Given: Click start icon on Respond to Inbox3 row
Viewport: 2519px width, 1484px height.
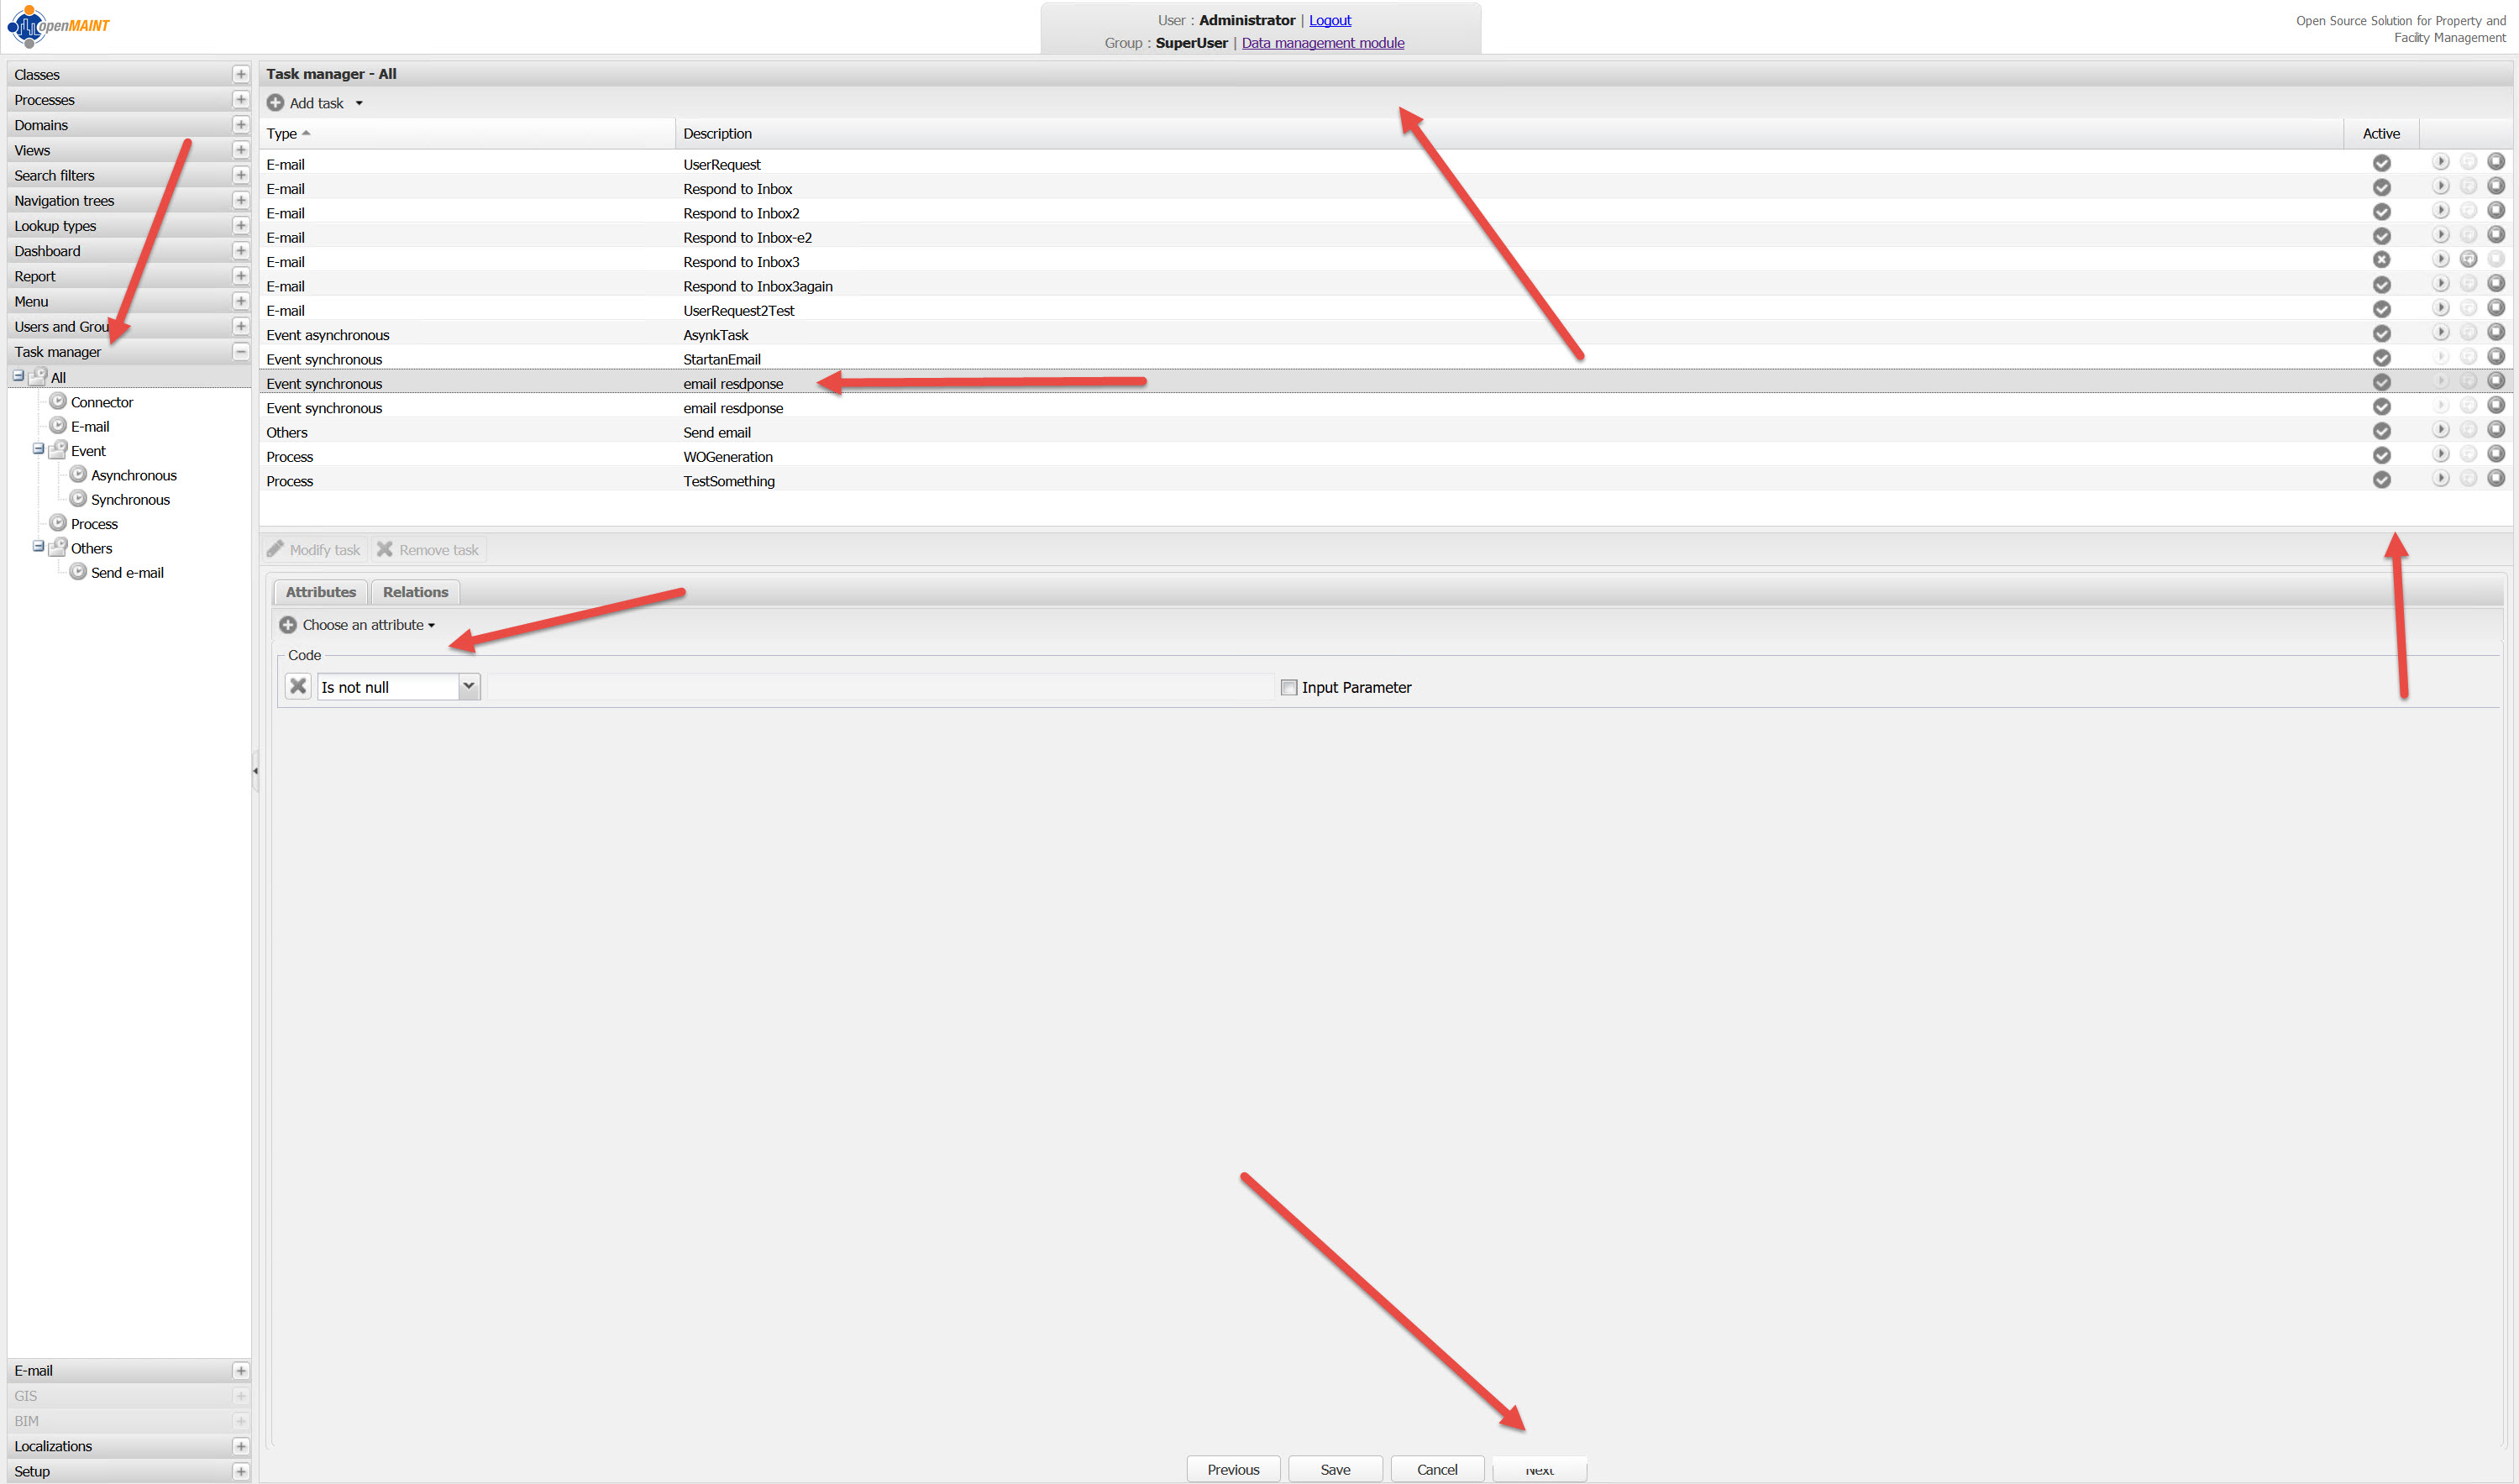Looking at the screenshot, I should coord(2468,260).
